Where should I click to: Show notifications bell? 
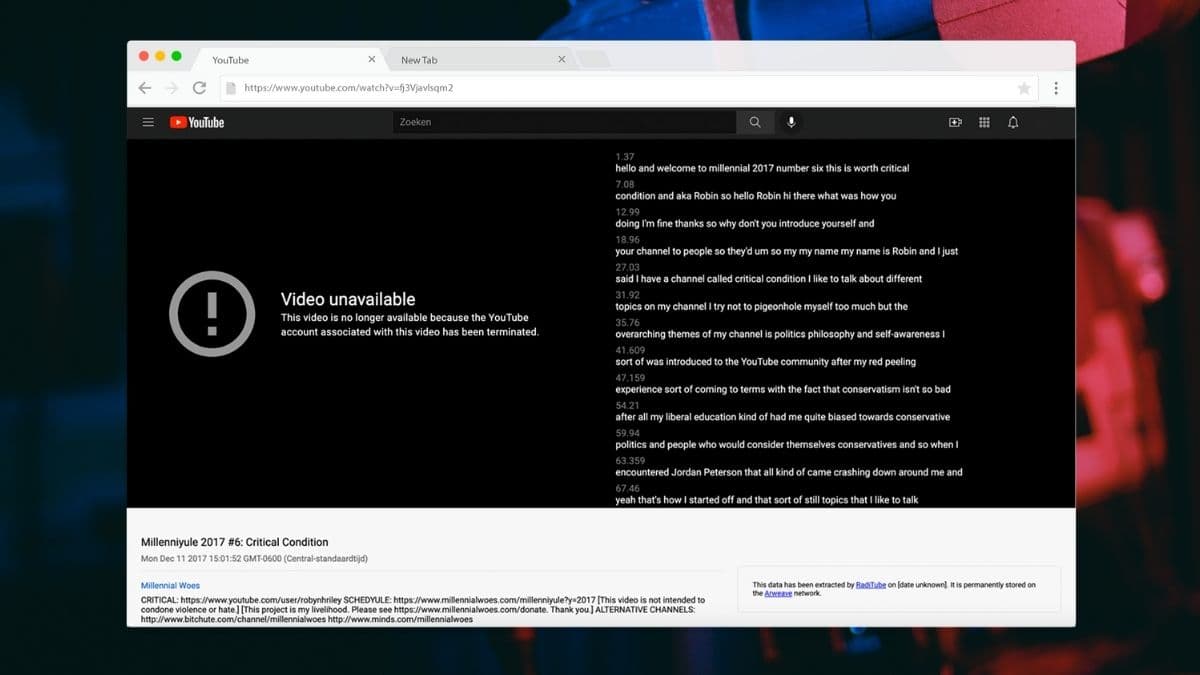(1013, 122)
